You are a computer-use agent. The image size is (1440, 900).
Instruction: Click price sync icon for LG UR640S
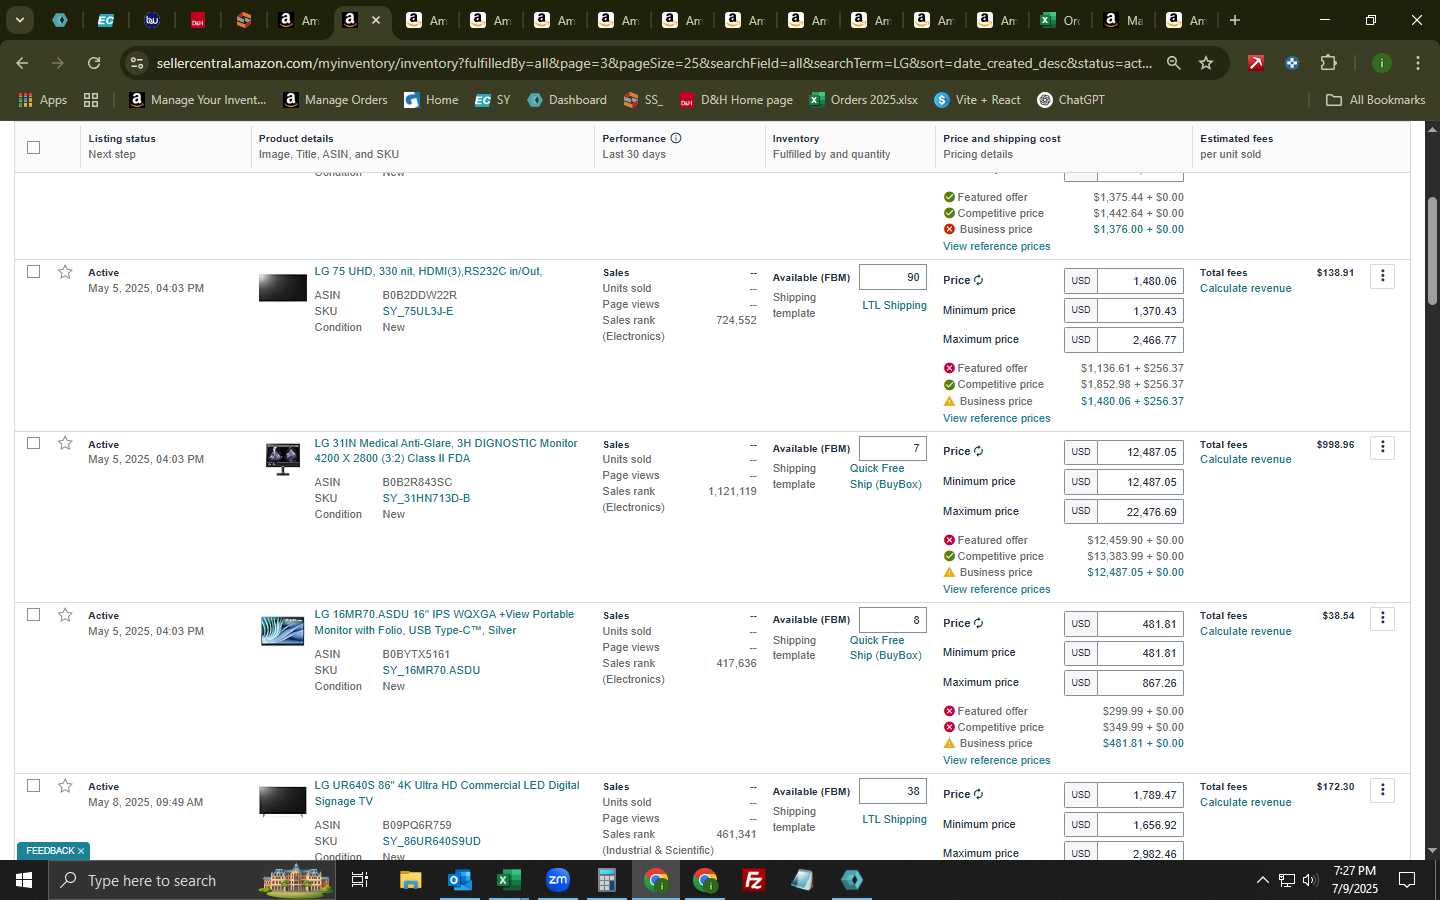tap(979, 795)
